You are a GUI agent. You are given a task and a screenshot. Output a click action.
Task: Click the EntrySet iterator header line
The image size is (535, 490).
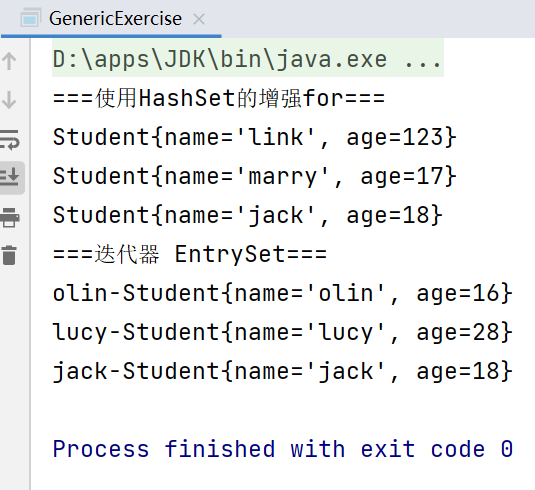(x=190, y=254)
